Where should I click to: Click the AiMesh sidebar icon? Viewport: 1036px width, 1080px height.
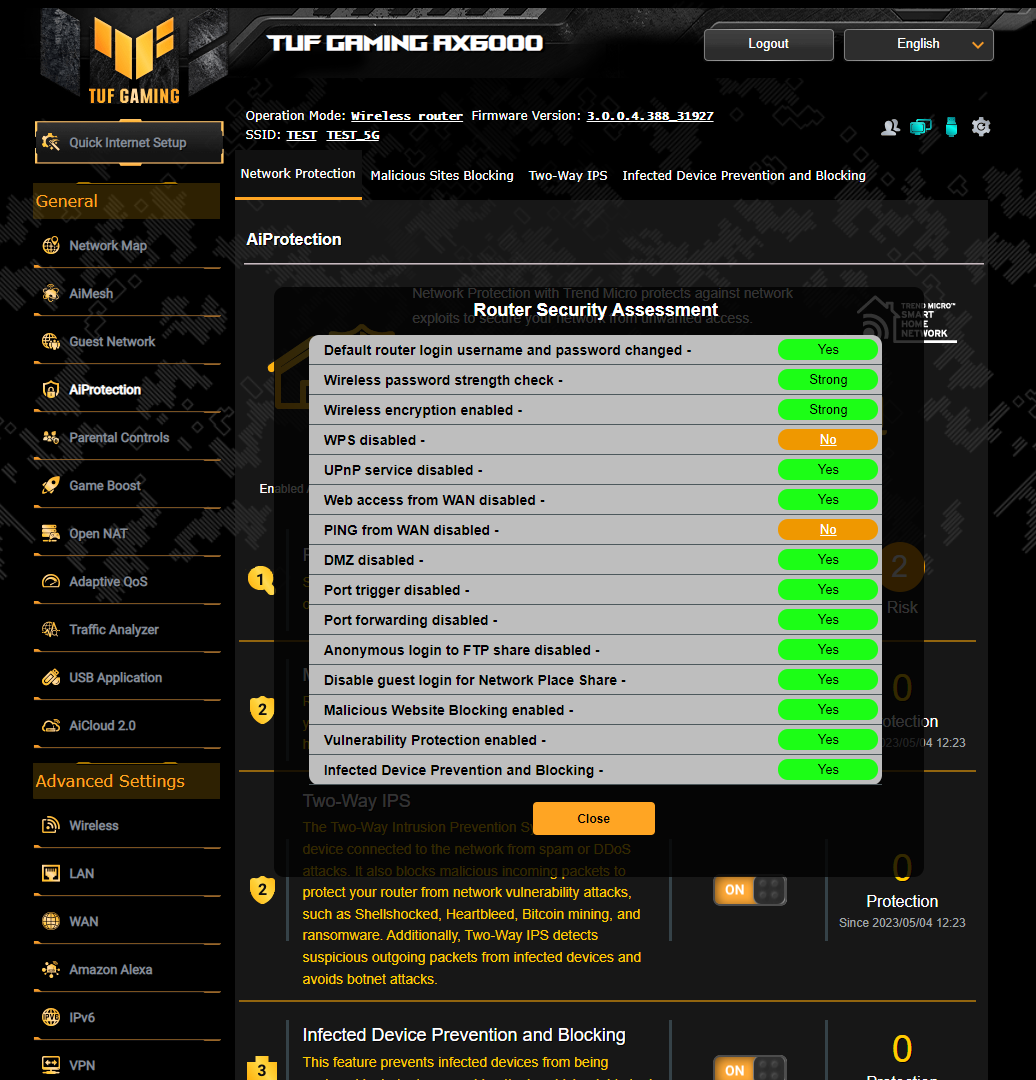tap(51, 293)
